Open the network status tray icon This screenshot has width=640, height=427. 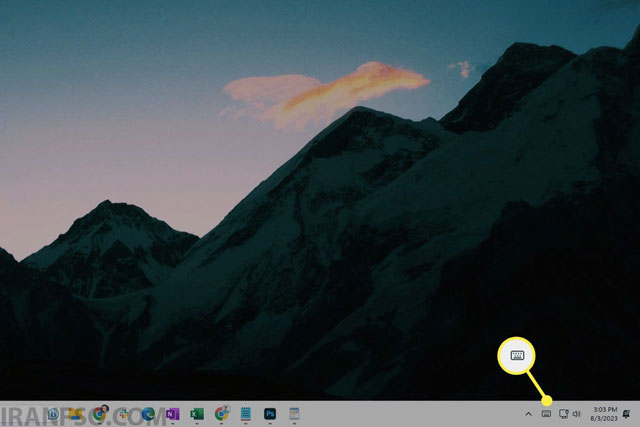tap(564, 414)
